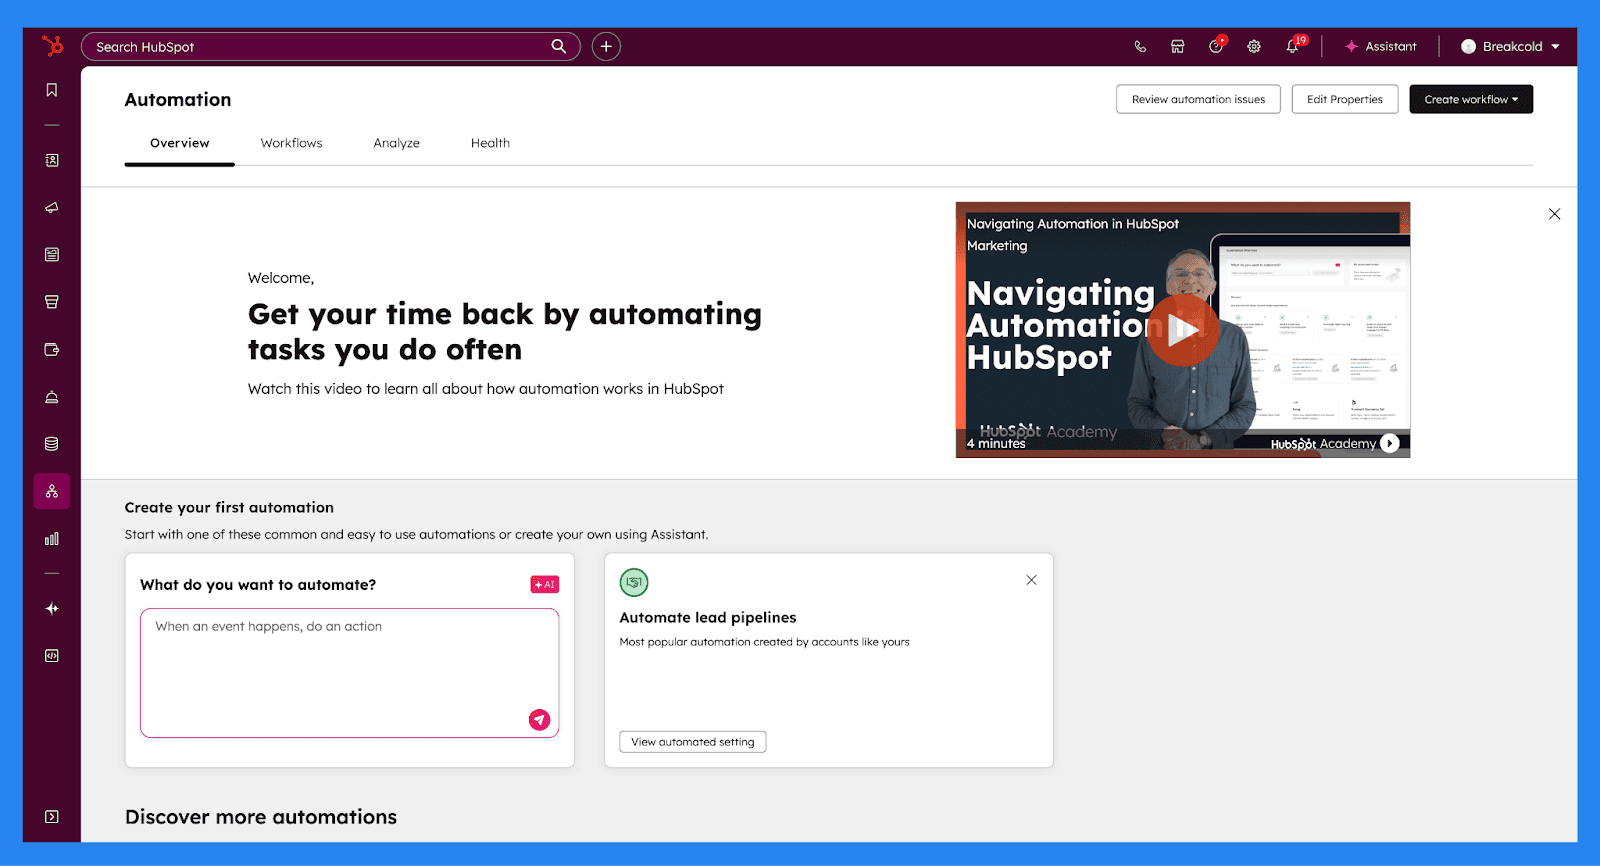
Task: Open the Sales sidebar icon
Action: tap(52, 302)
